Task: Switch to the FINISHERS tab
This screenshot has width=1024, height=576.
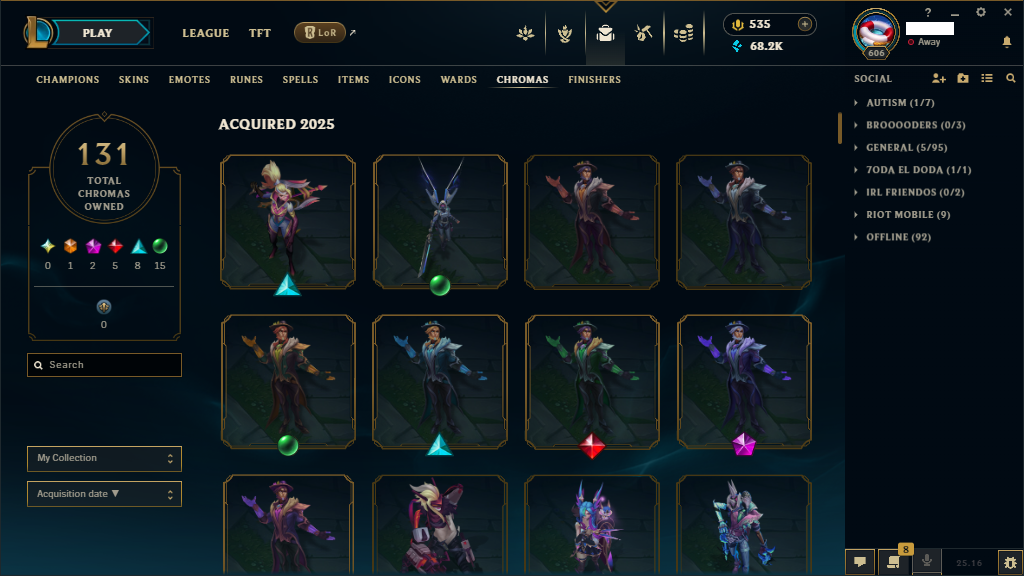Action: pyautogui.click(x=594, y=80)
